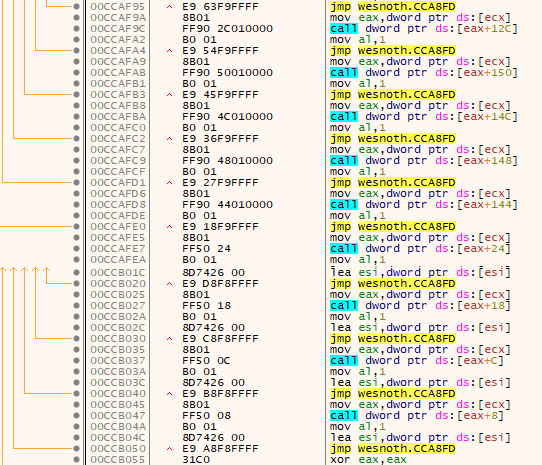Select address 00CCAFB3

(118, 94)
